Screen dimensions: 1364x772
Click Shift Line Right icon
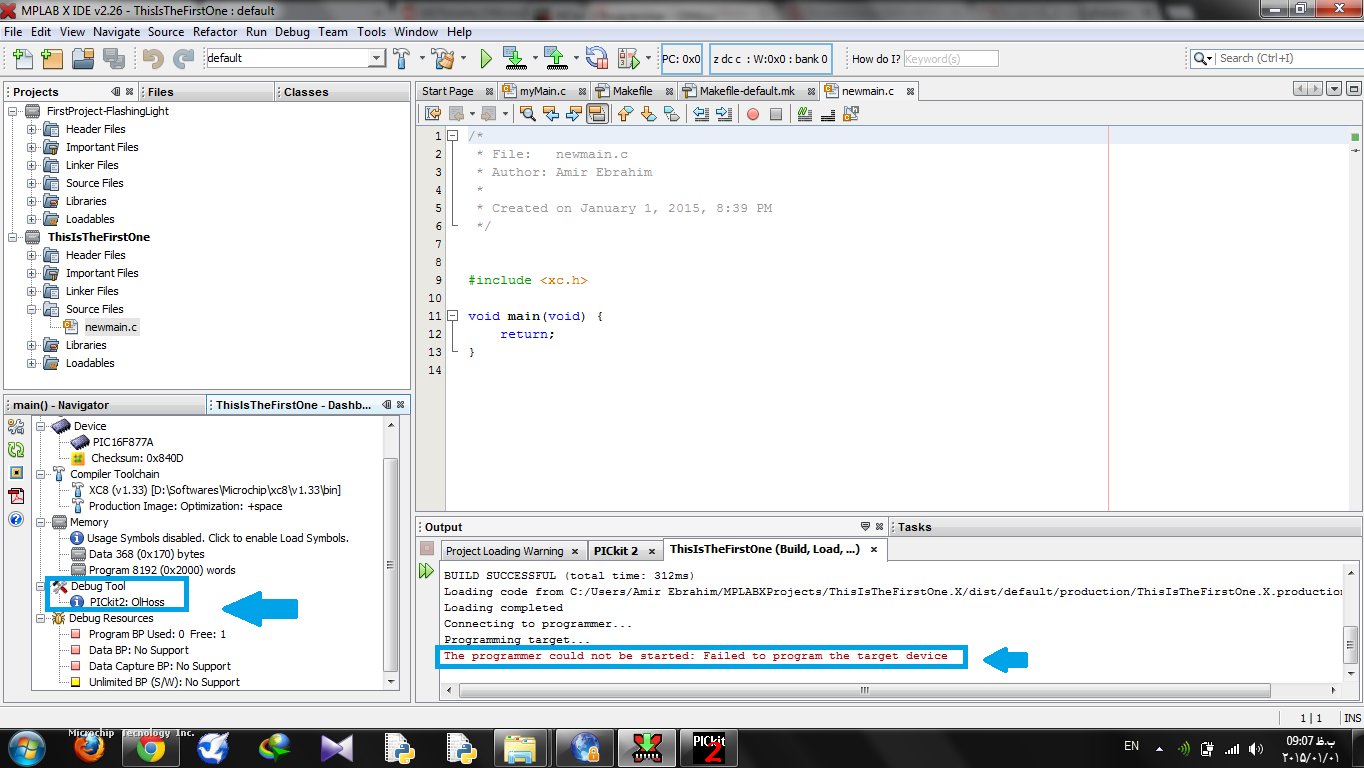723,114
